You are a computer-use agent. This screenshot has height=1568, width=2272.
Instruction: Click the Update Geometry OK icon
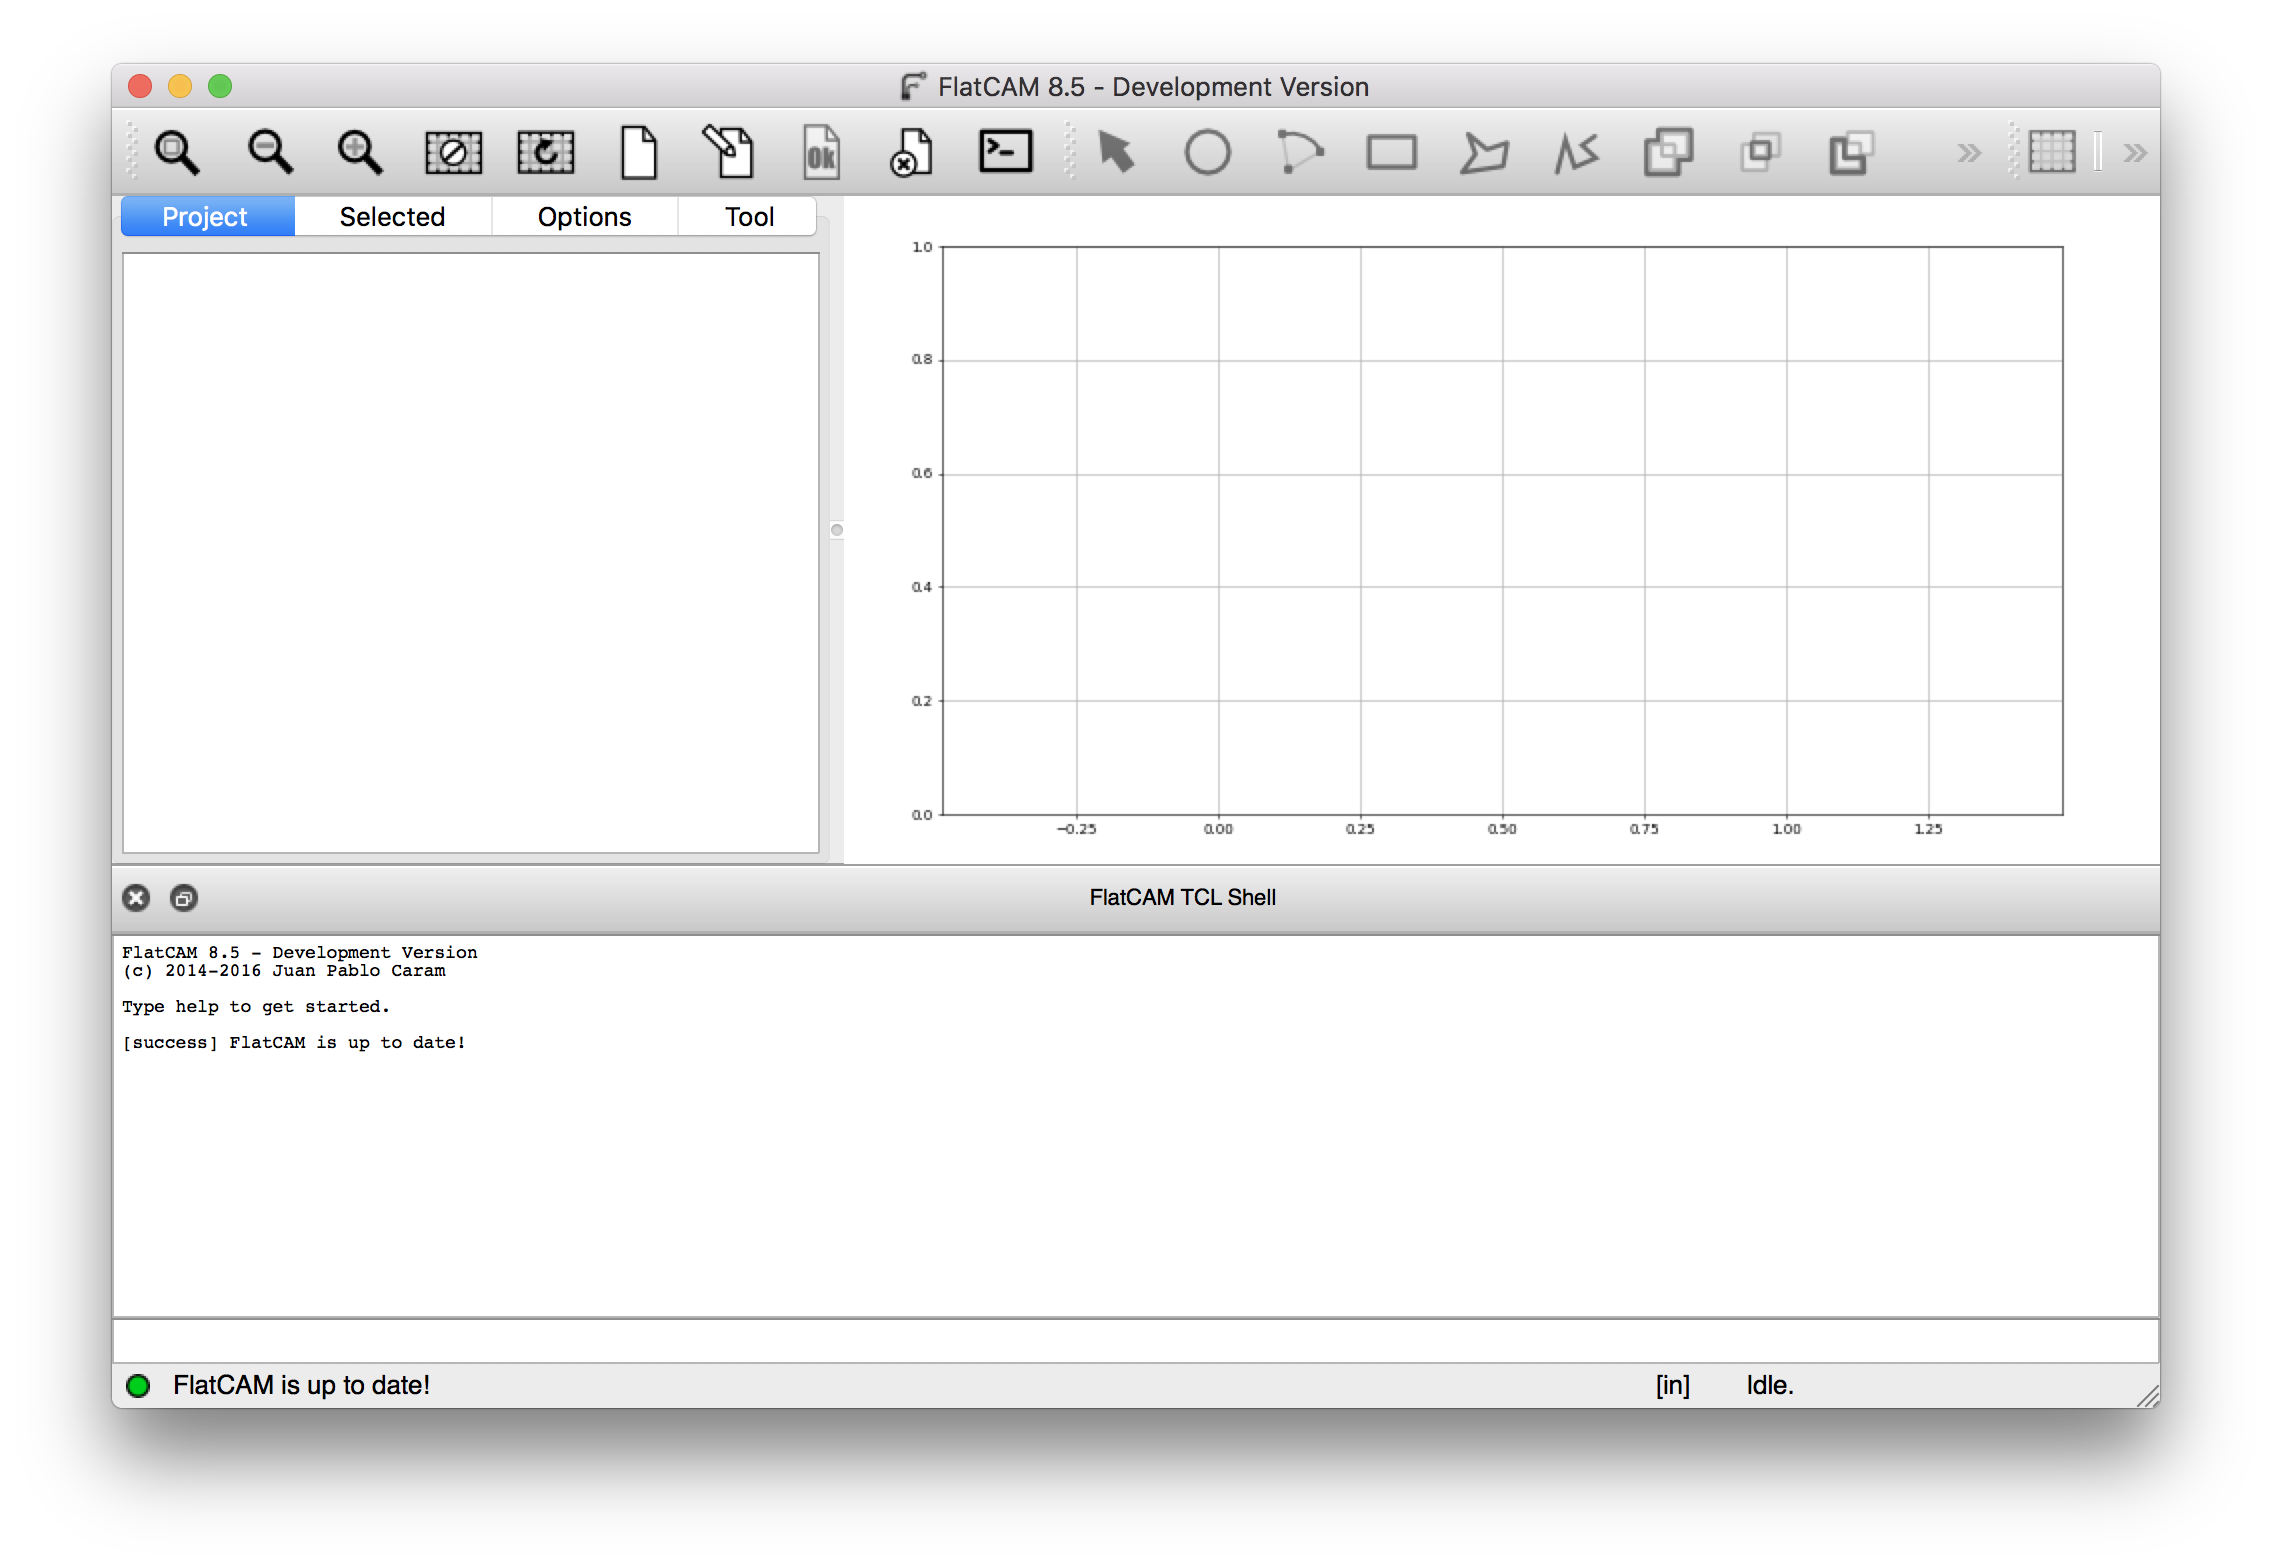[821, 153]
